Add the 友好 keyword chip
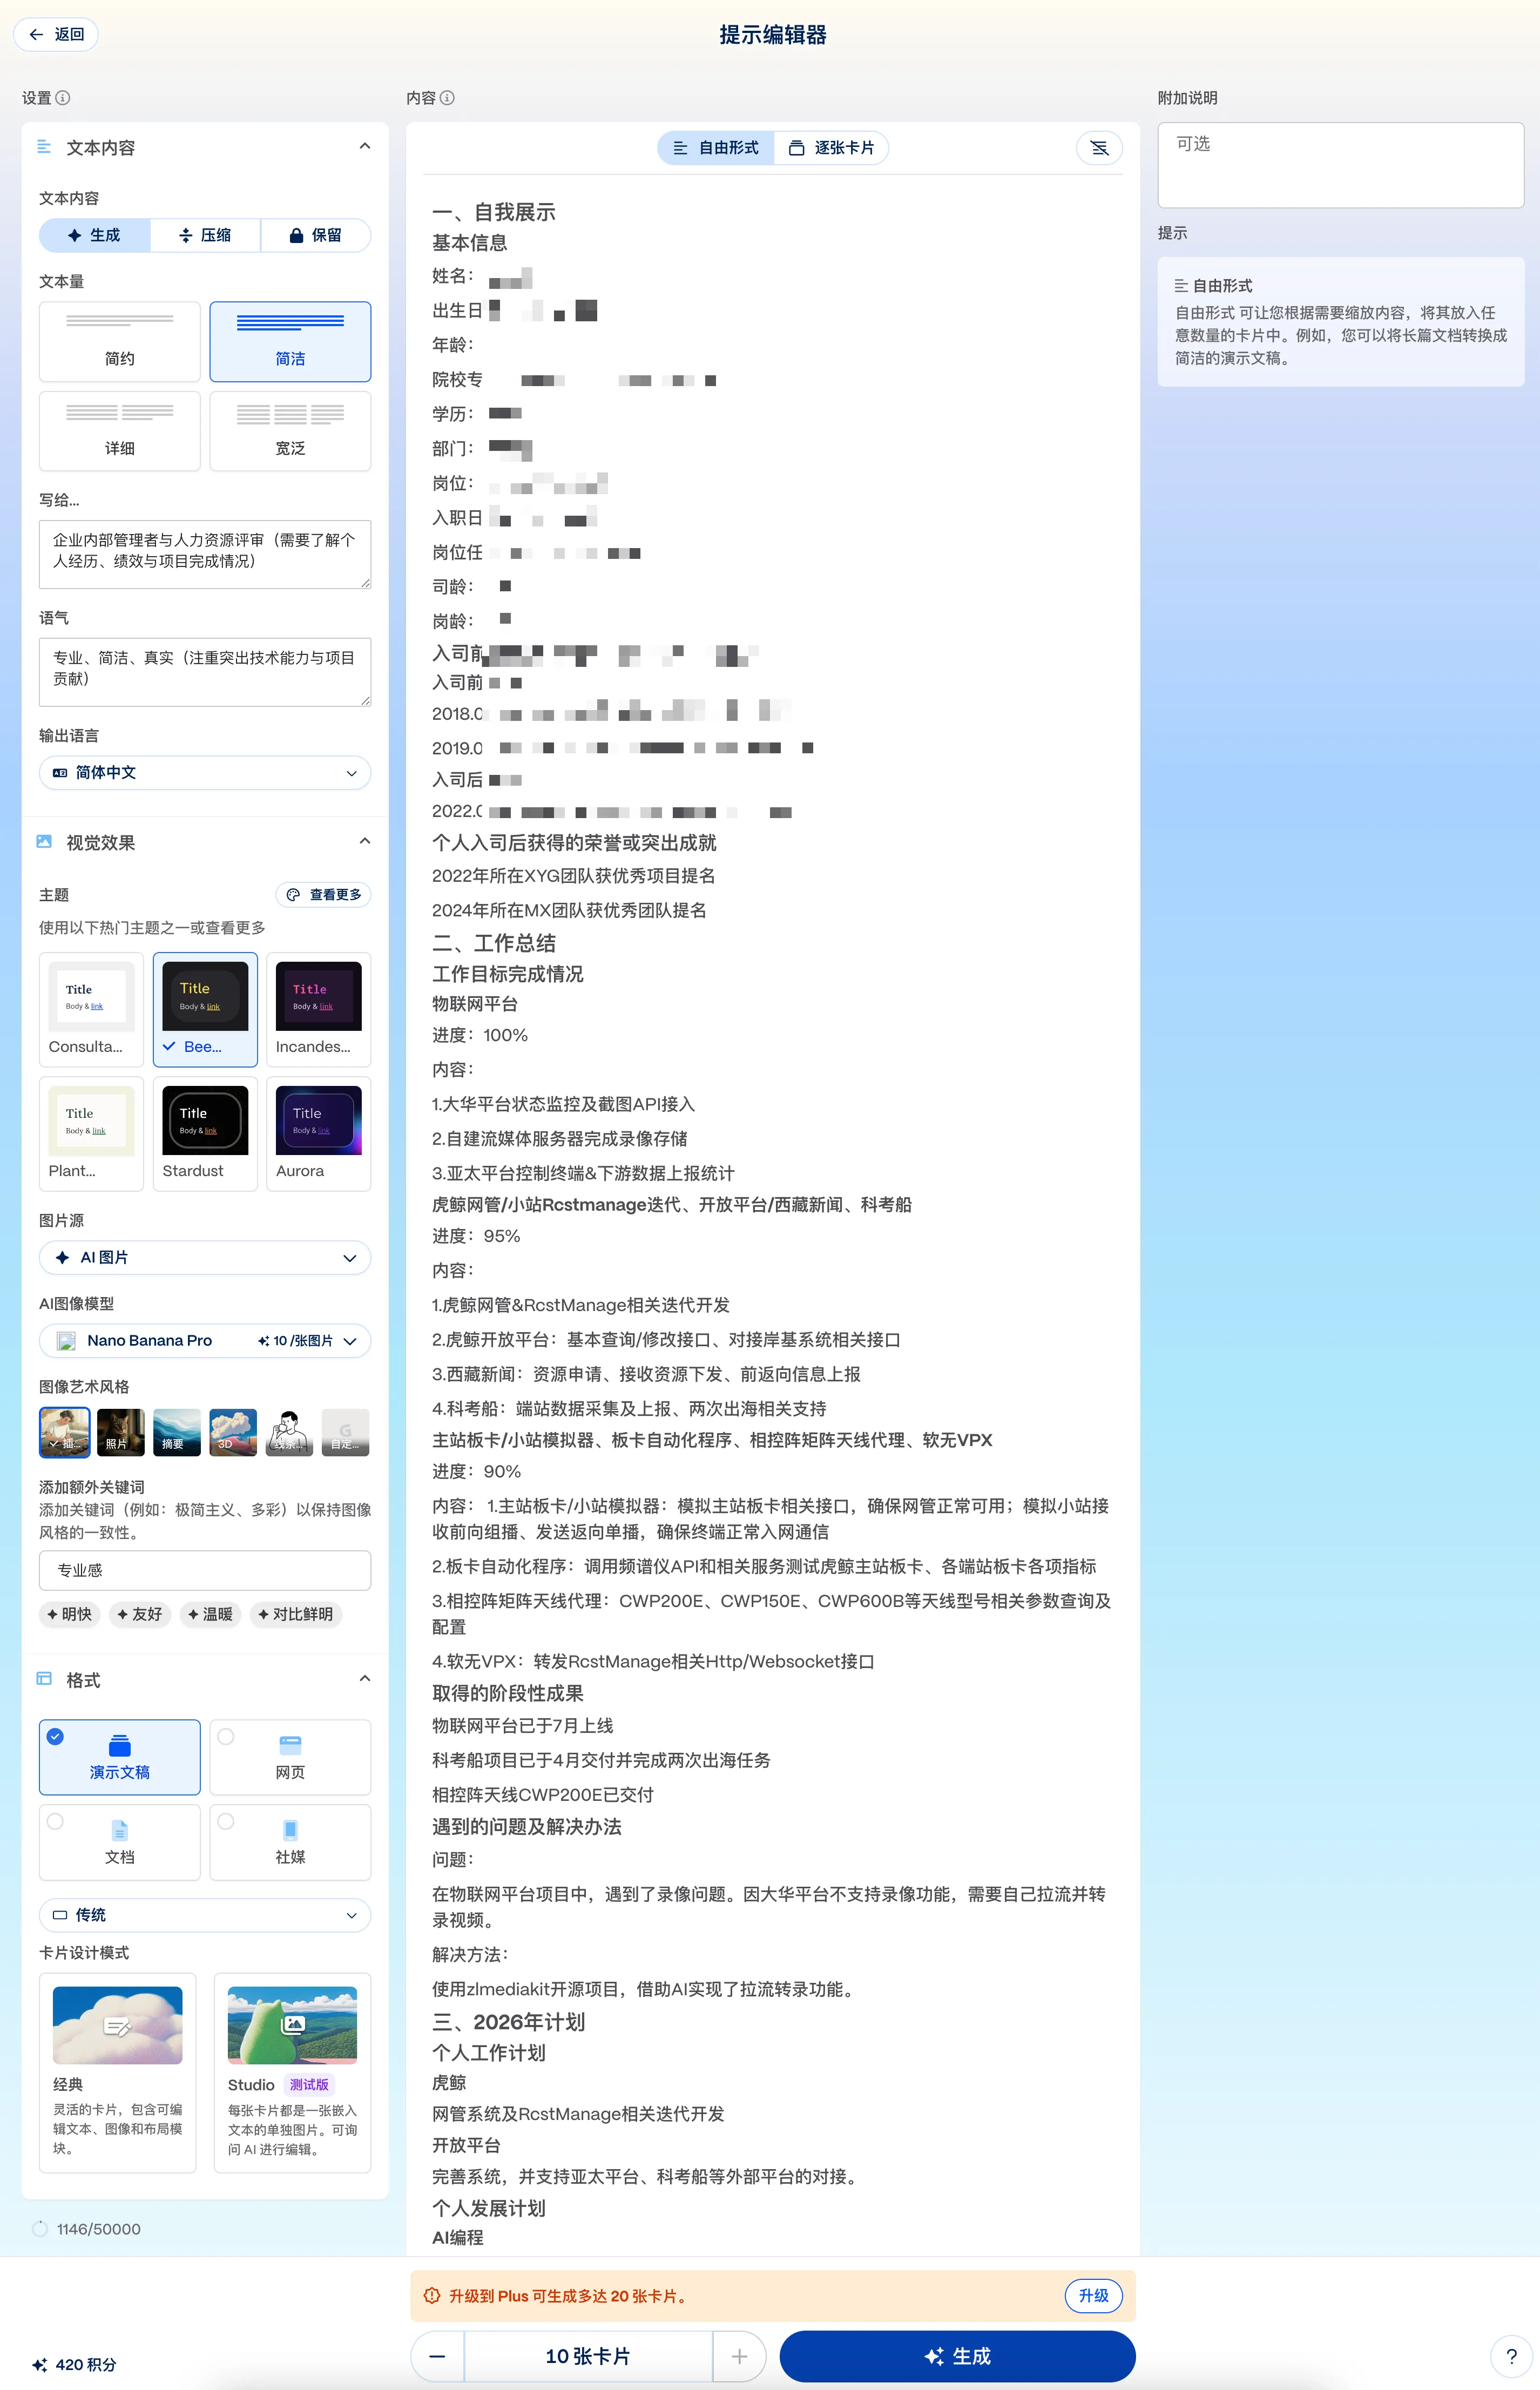The width and height of the screenshot is (1540, 2390). click(x=140, y=1614)
